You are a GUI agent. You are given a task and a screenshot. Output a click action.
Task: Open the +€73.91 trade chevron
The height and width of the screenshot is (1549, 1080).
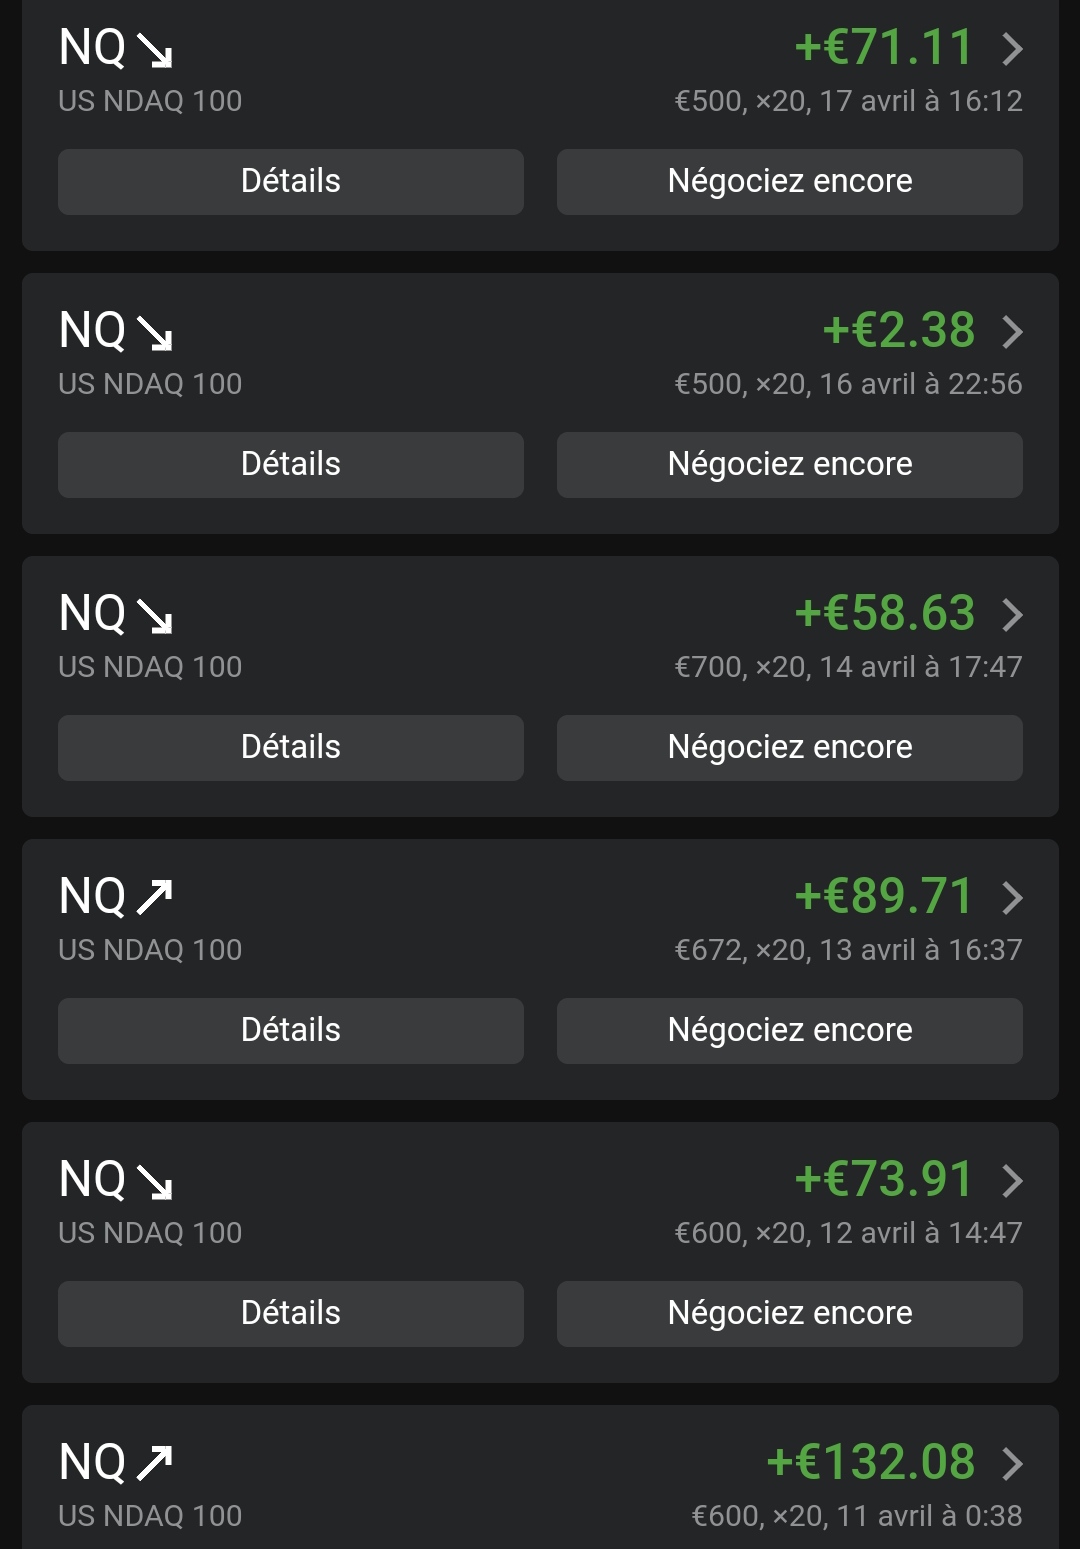pos(1012,1180)
